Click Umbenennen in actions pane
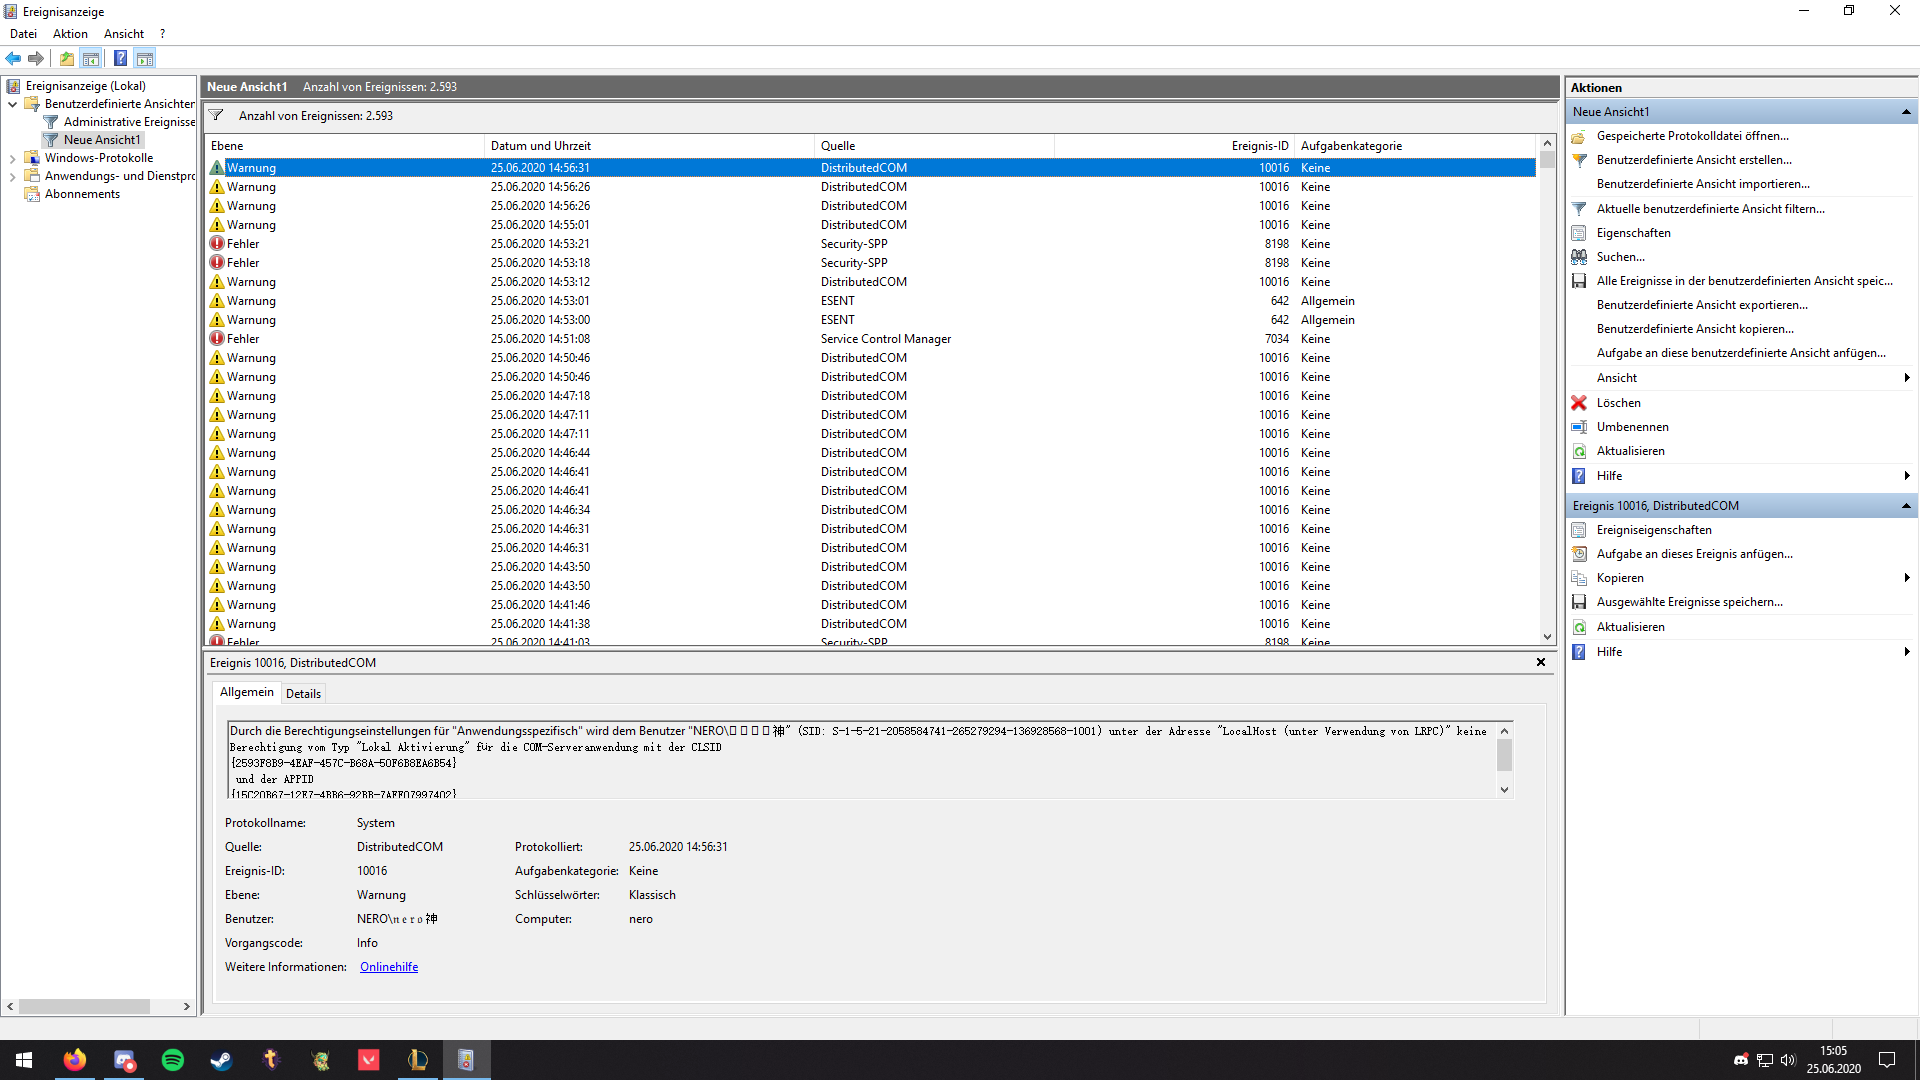 coord(1632,427)
